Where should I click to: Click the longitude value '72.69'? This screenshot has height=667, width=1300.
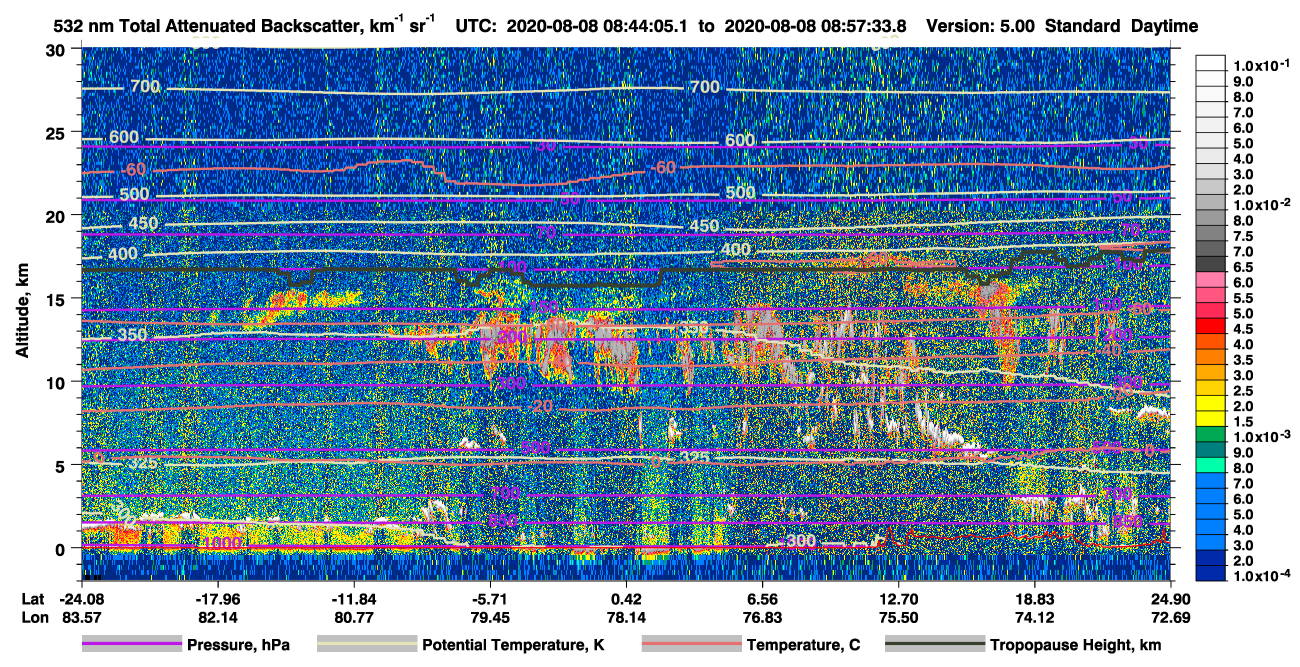pyautogui.click(x=1171, y=617)
